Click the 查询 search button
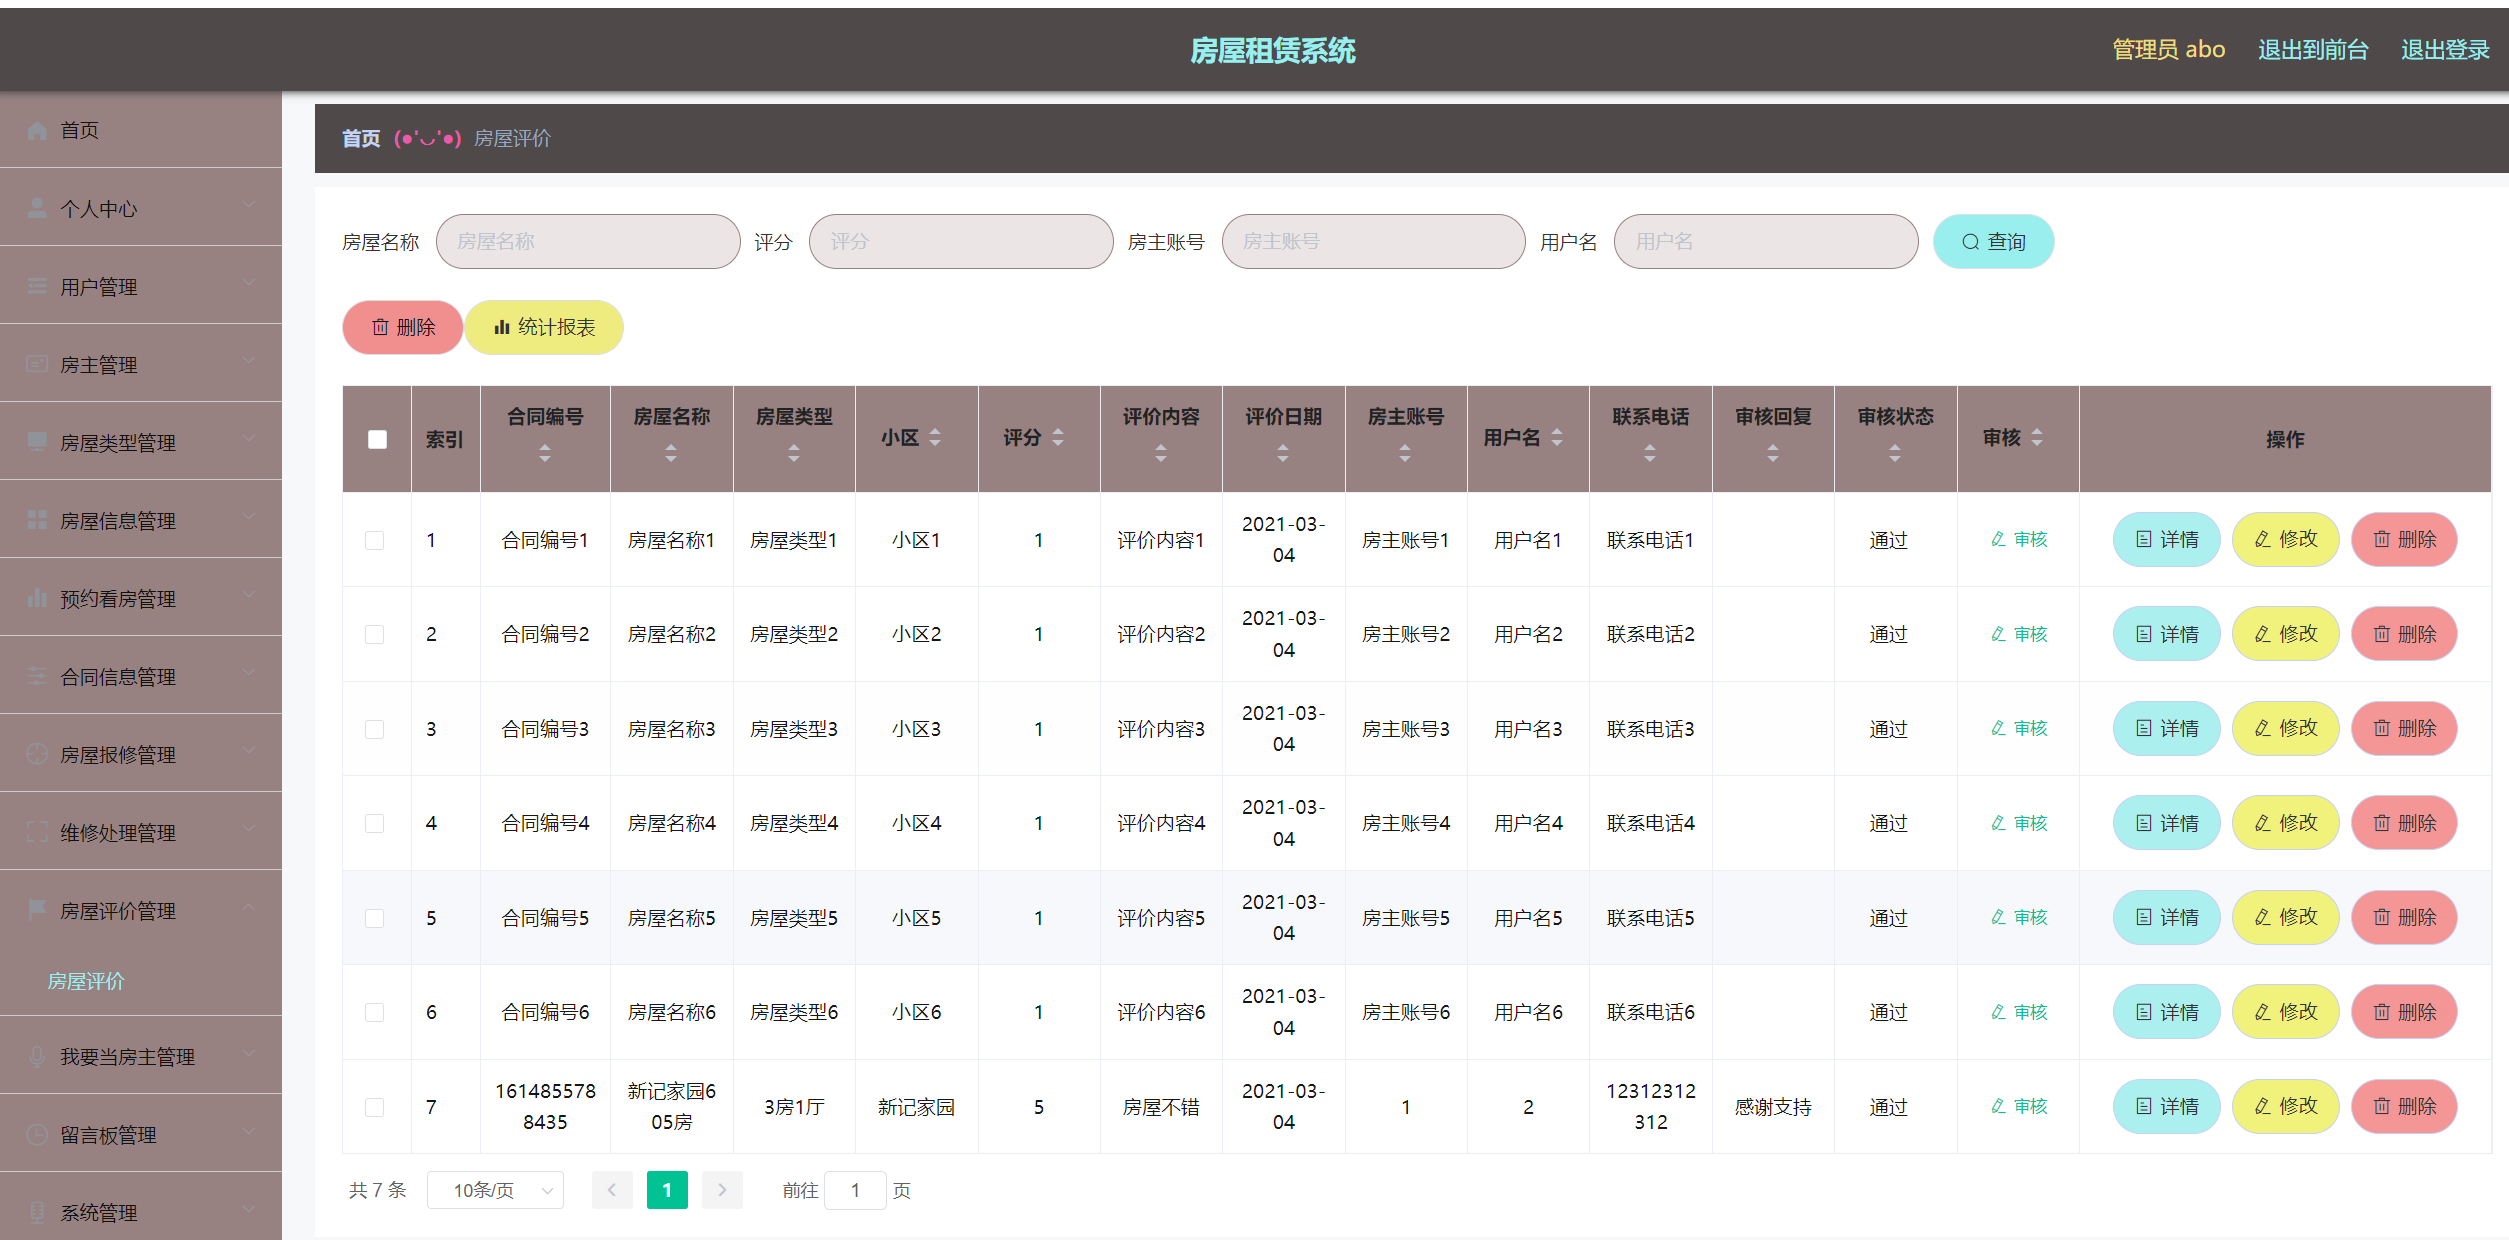2509x1240 pixels. 1993,242
